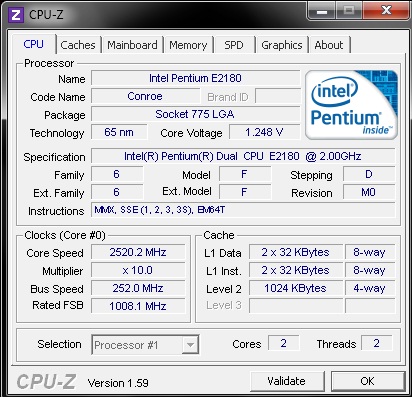Click the Validate button
The height and width of the screenshot is (397, 412).
click(x=287, y=381)
